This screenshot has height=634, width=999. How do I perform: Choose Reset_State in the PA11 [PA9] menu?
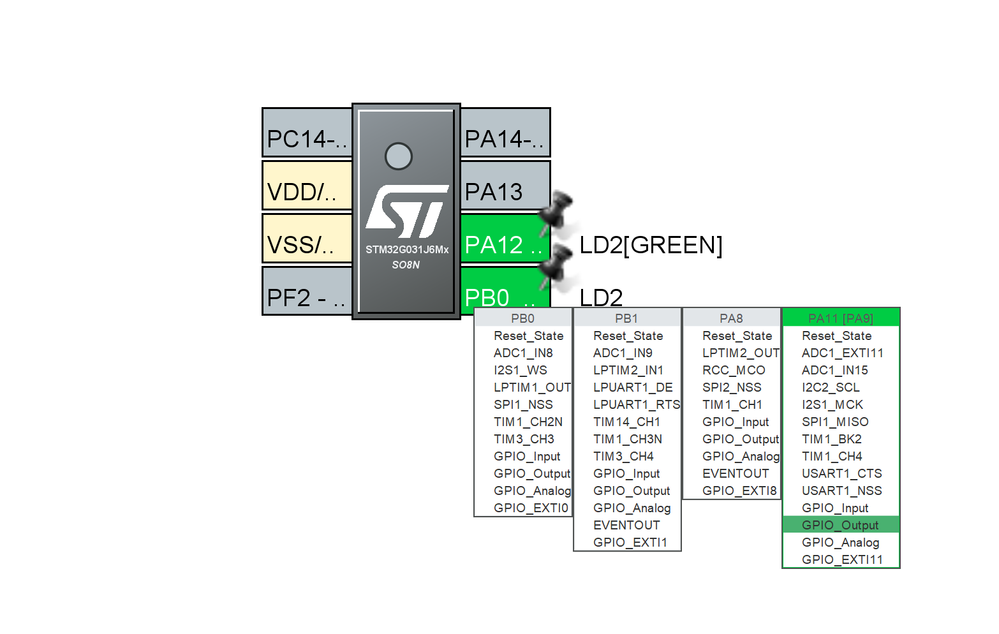[x=841, y=336]
